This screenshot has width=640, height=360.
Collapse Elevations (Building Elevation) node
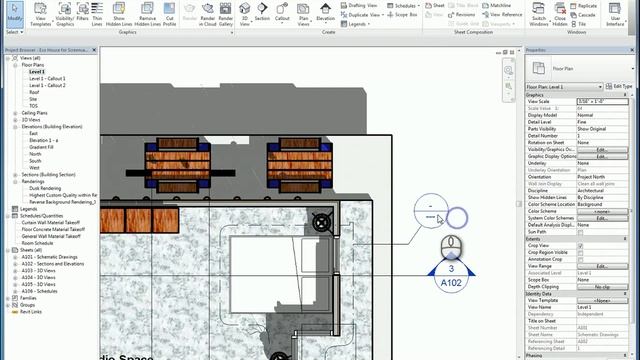15,127
